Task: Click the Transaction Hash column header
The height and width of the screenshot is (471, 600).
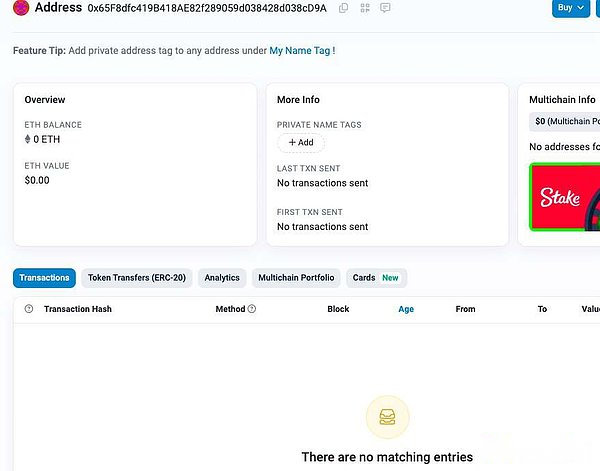Action: point(78,309)
